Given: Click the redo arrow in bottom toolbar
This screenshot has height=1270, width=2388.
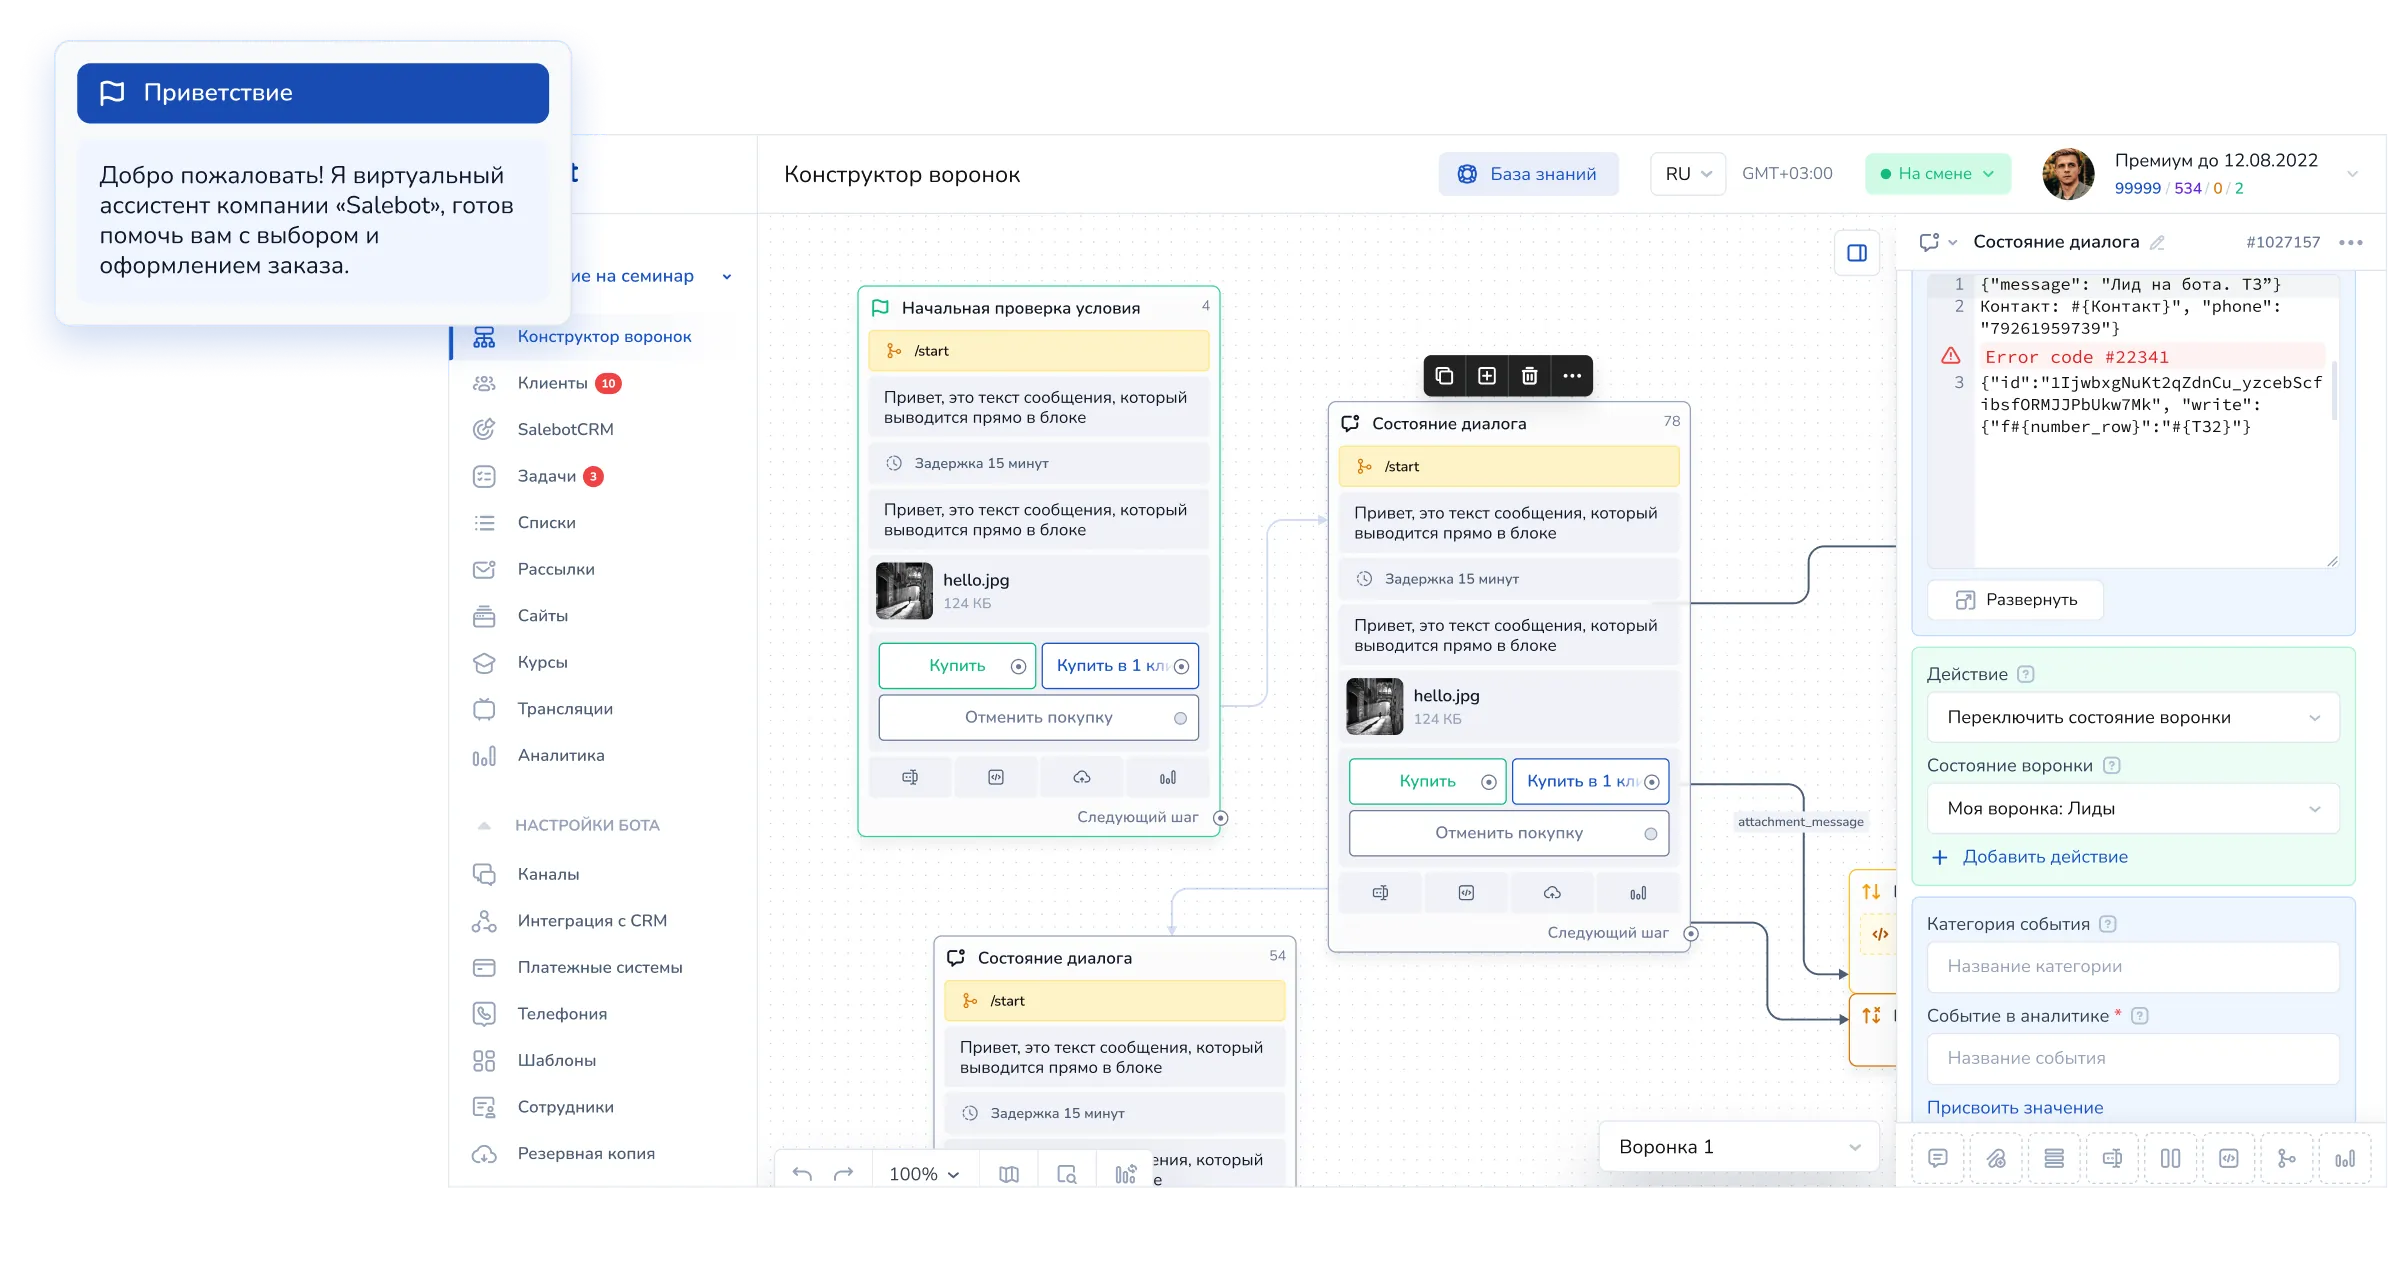Looking at the screenshot, I should point(844,1173).
